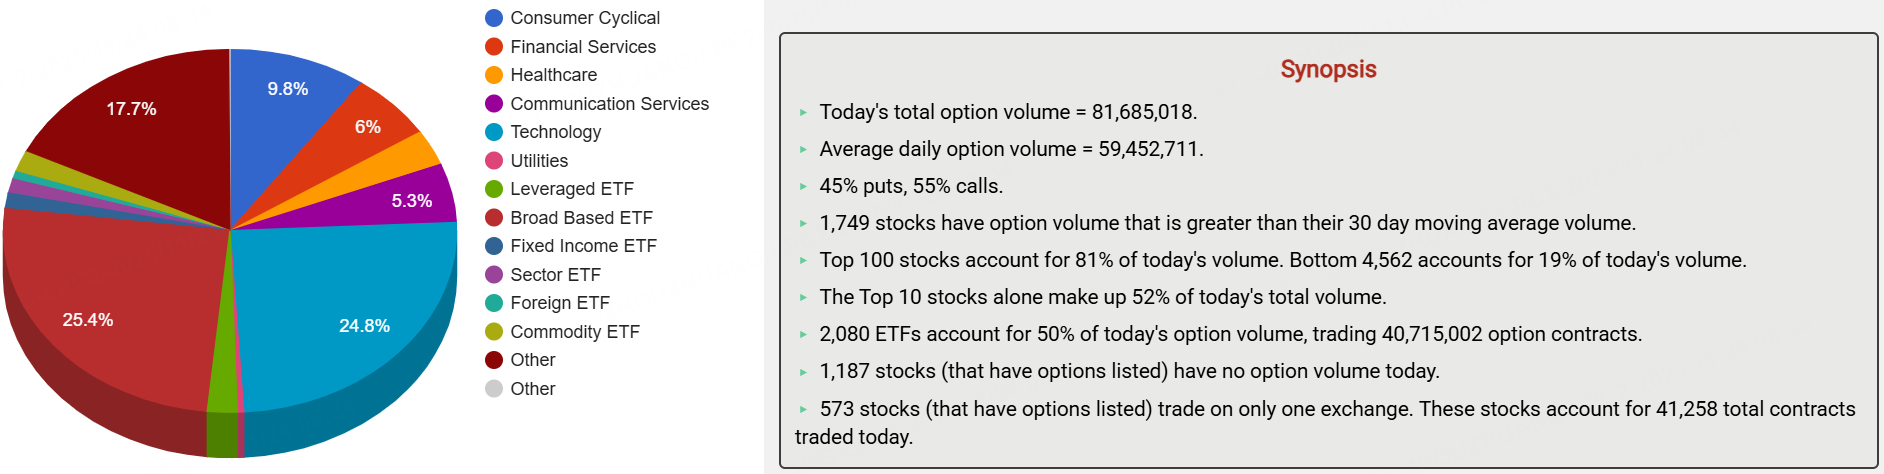This screenshot has height=474, width=1884.
Task: Select the Broad Based ETF legend entry
Action: (x=580, y=218)
